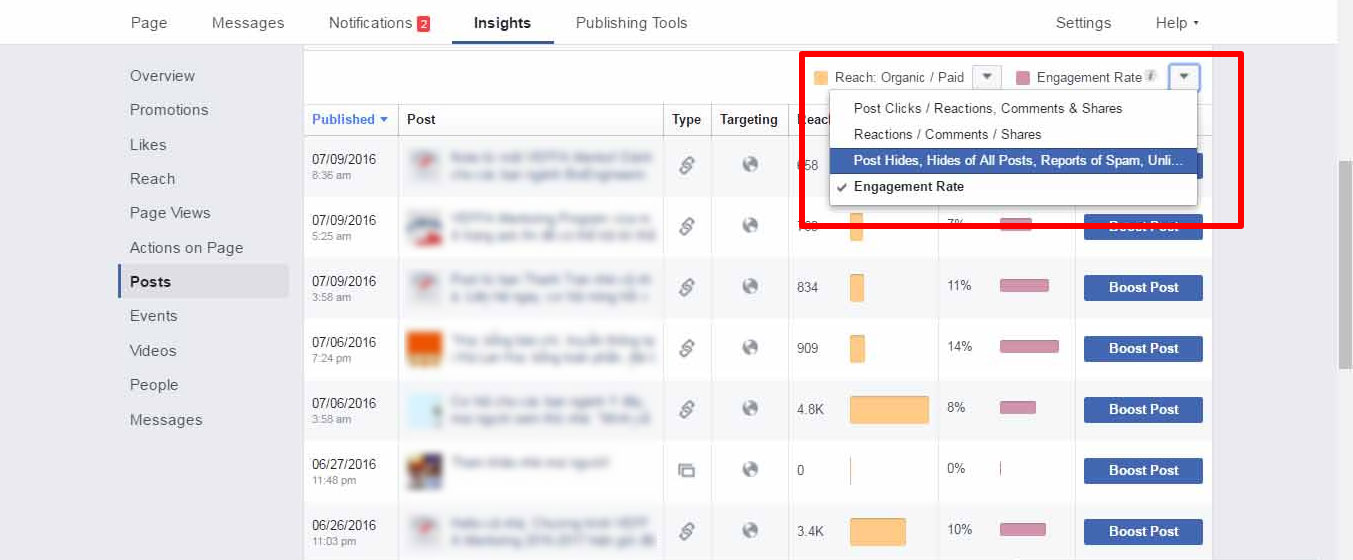Click the globe targeting icon for 06/27/2016 post
The image size is (1353, 560).
tap(749, 470)
